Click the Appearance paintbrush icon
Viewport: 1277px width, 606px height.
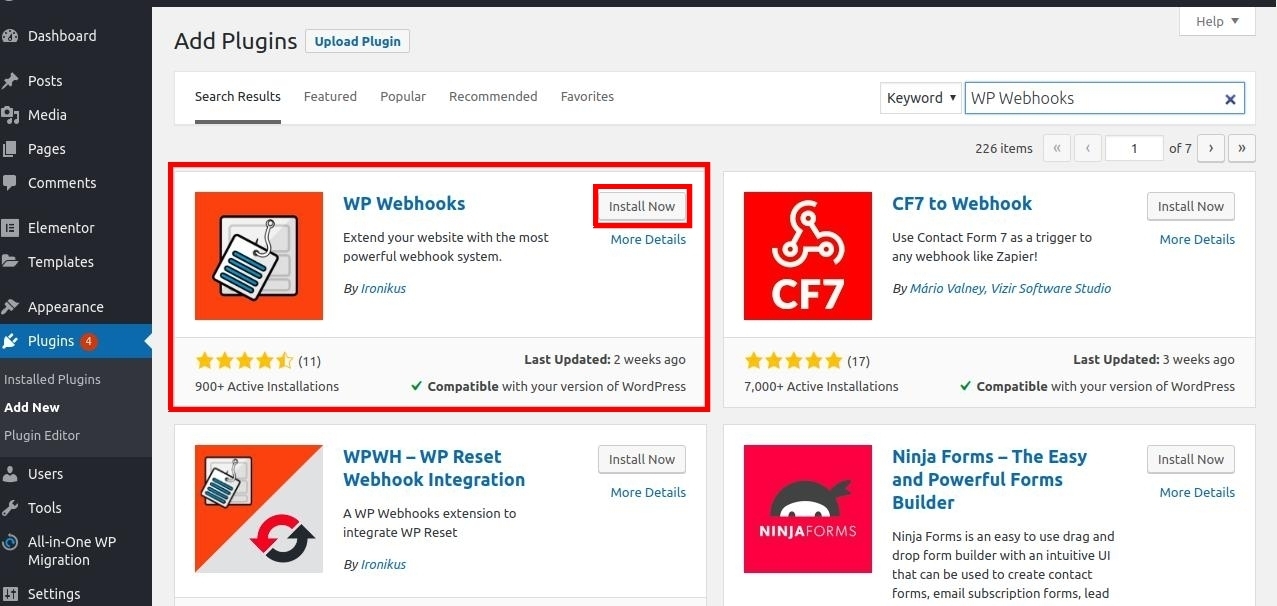[10, 307]
